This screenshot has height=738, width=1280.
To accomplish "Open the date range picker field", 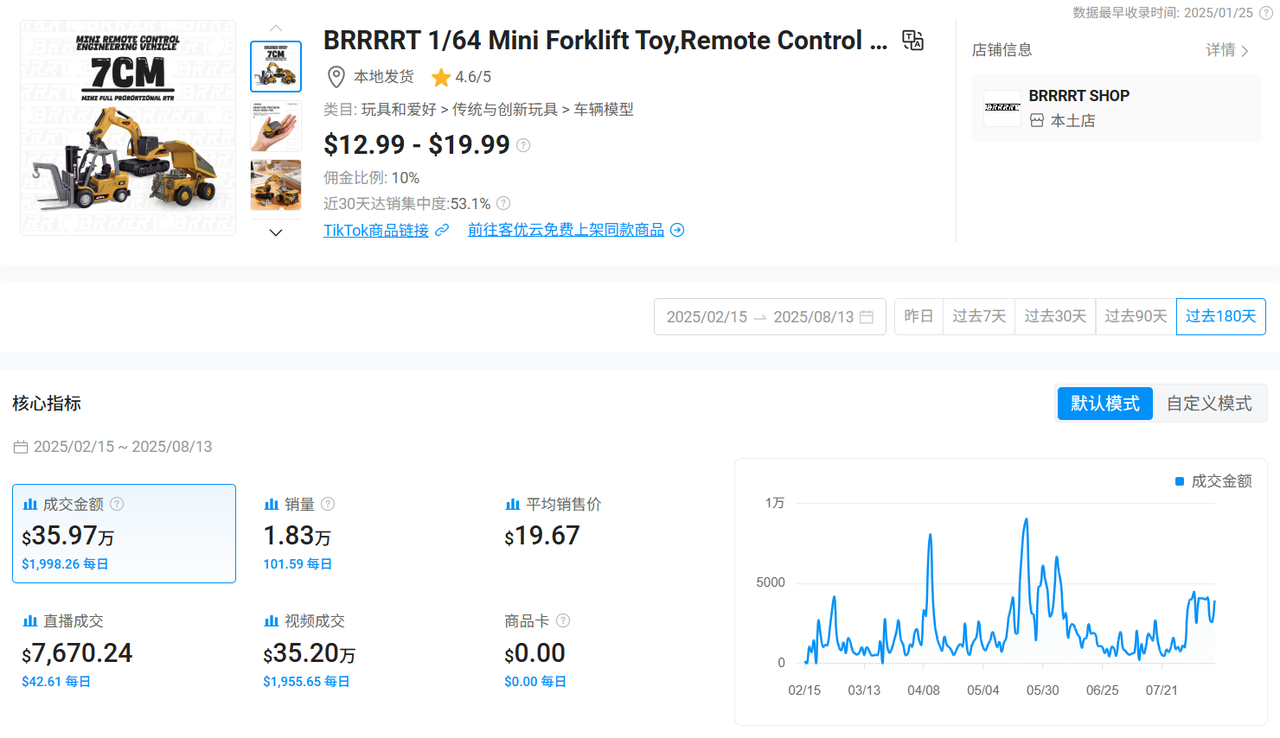I will click(x=770, y=315).
